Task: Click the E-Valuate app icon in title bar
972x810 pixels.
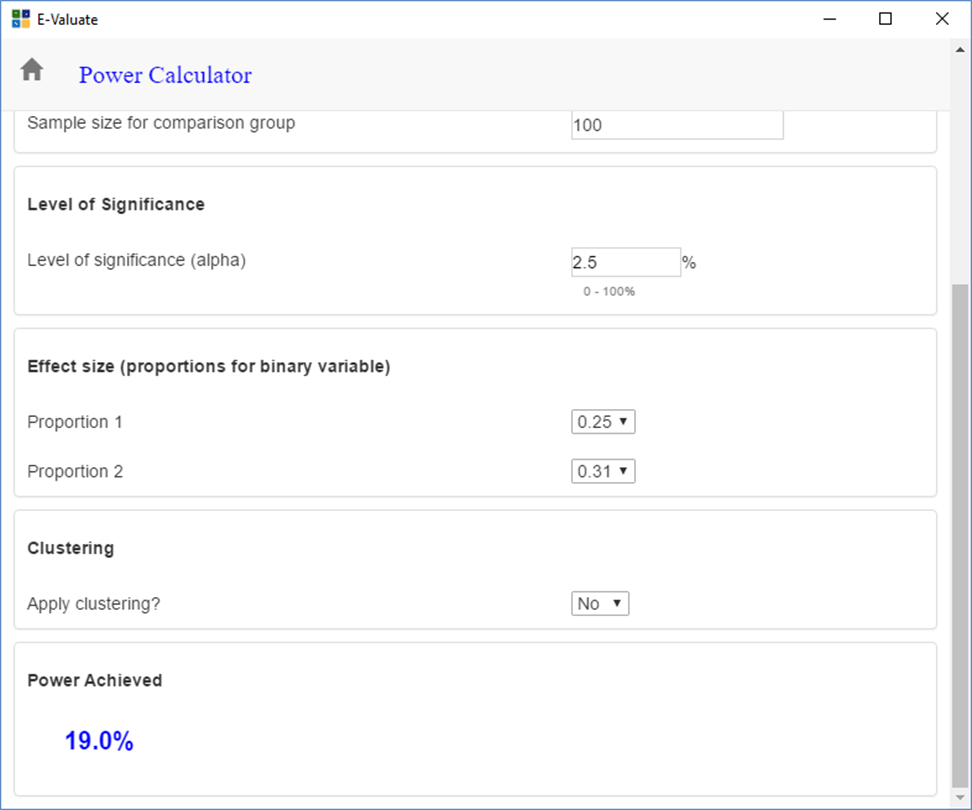Action: [21, 19]
